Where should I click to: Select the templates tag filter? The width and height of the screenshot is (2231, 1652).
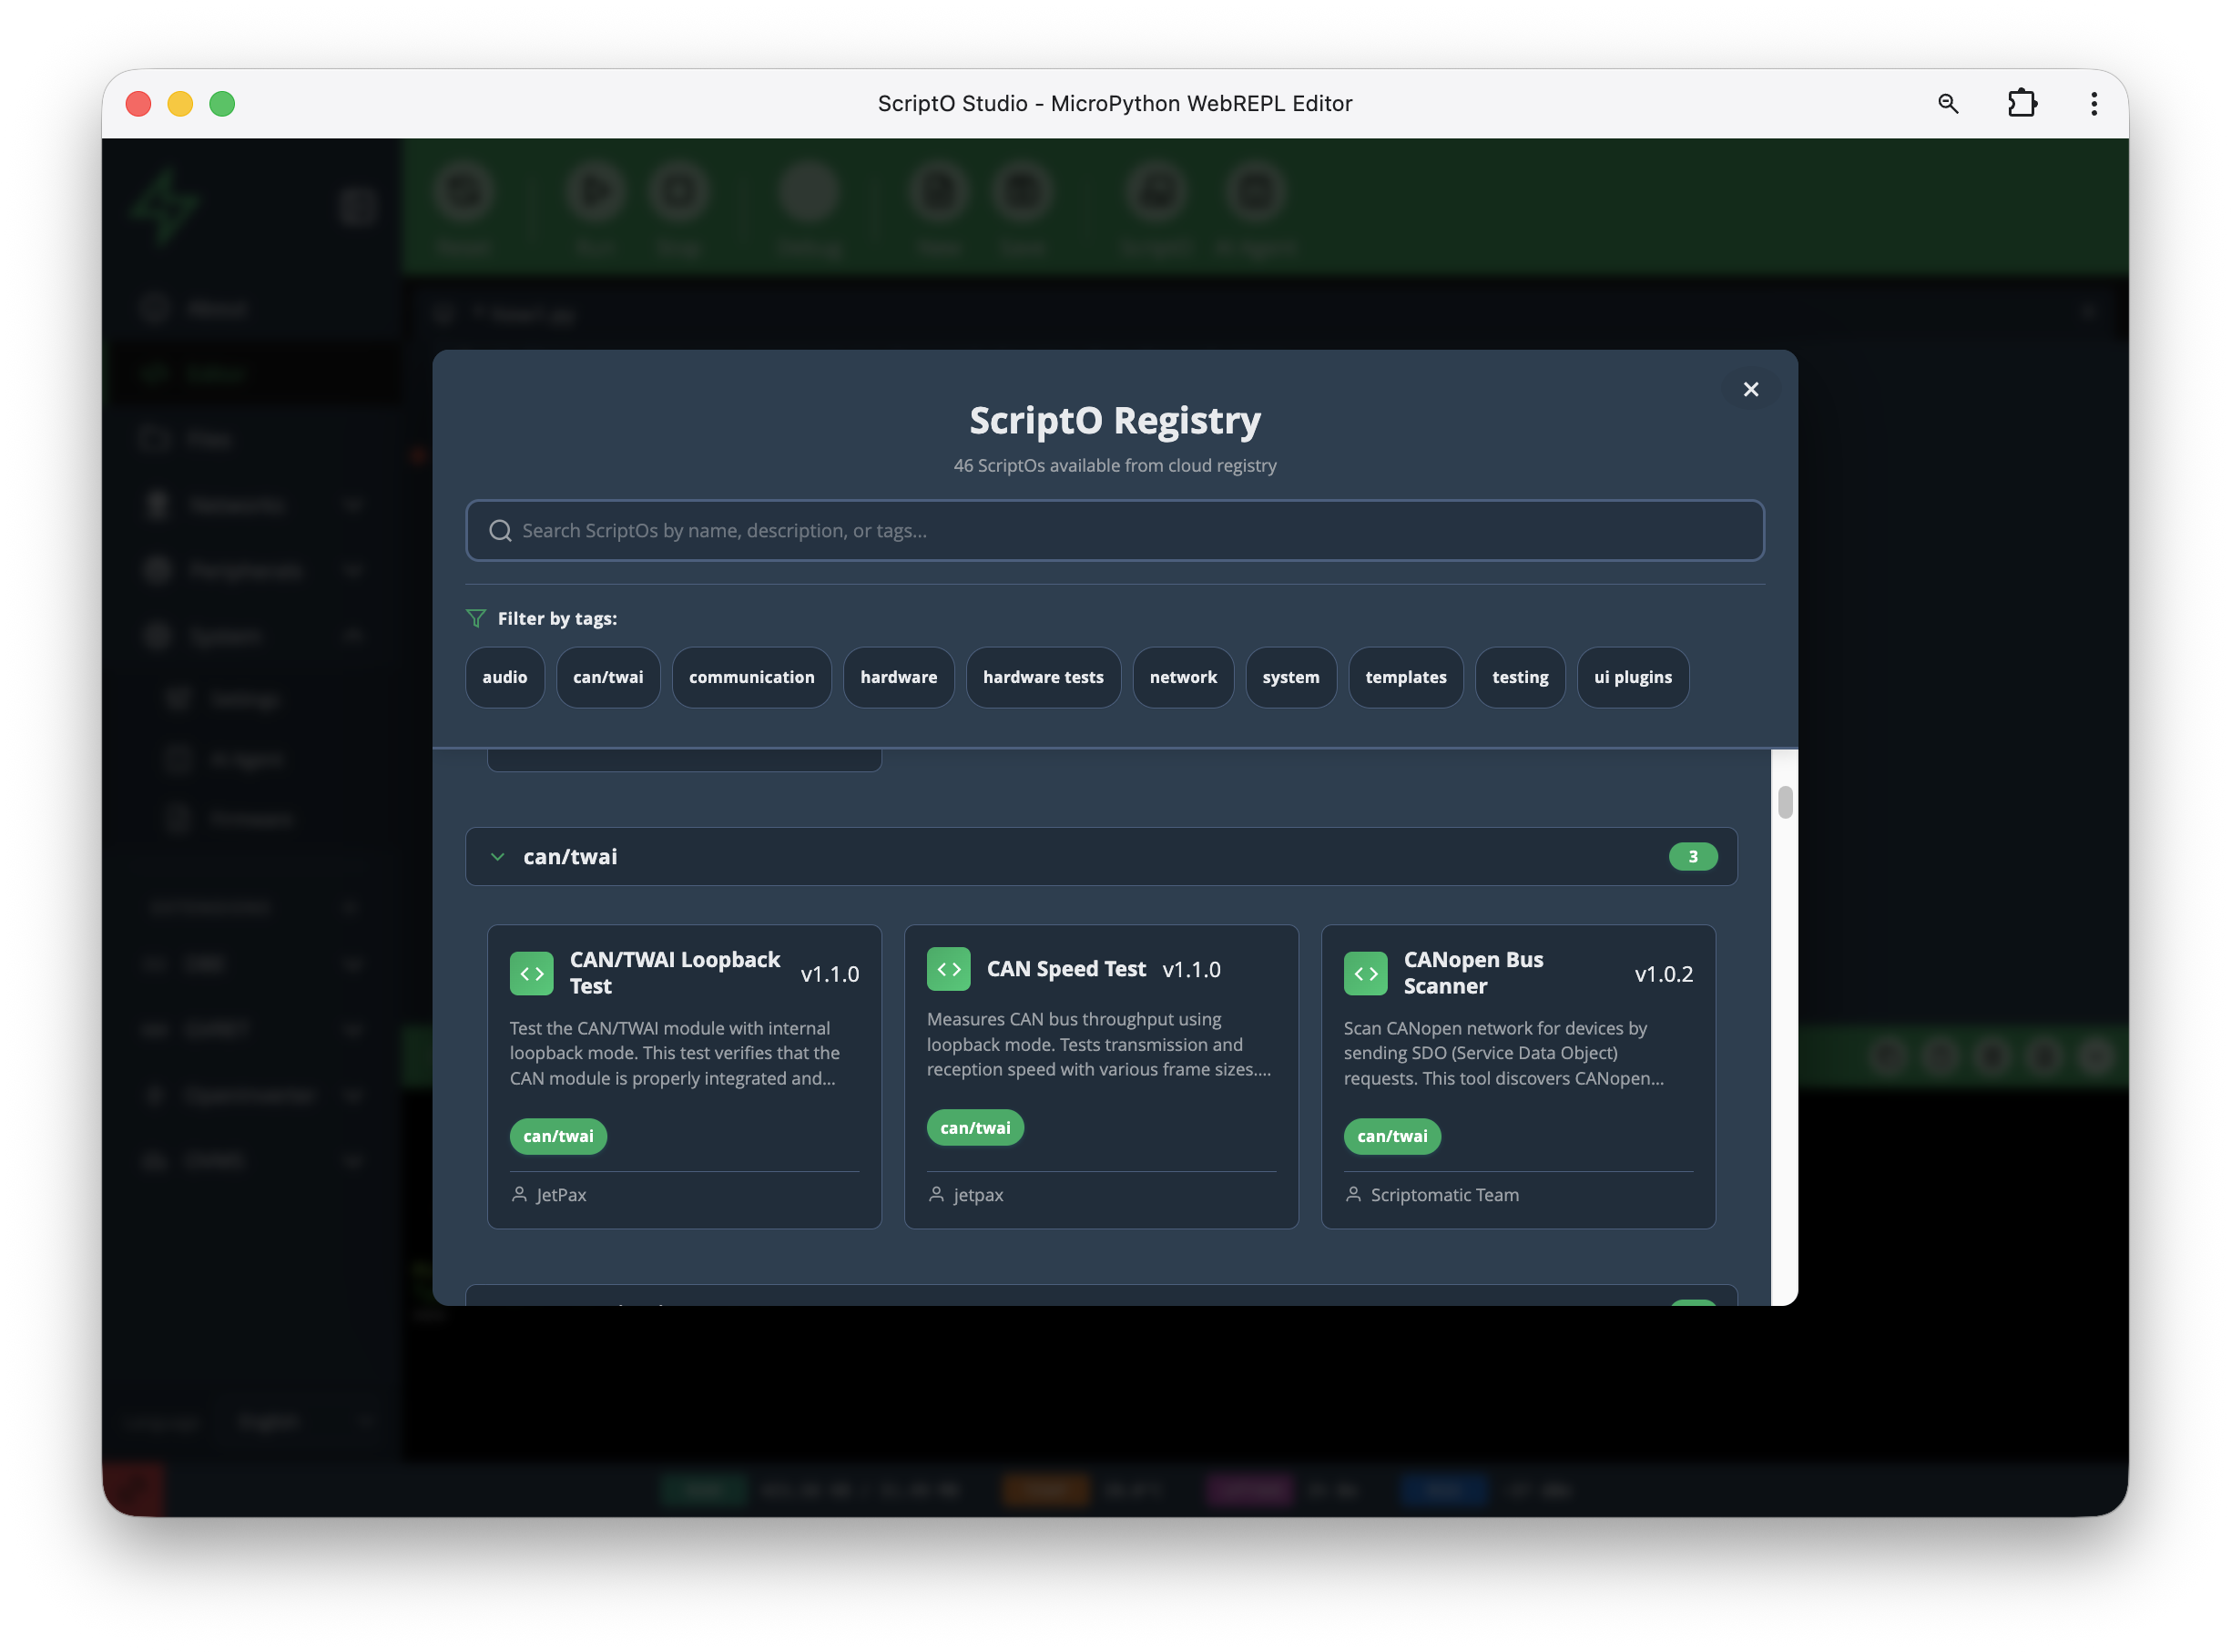(1405, 677)
